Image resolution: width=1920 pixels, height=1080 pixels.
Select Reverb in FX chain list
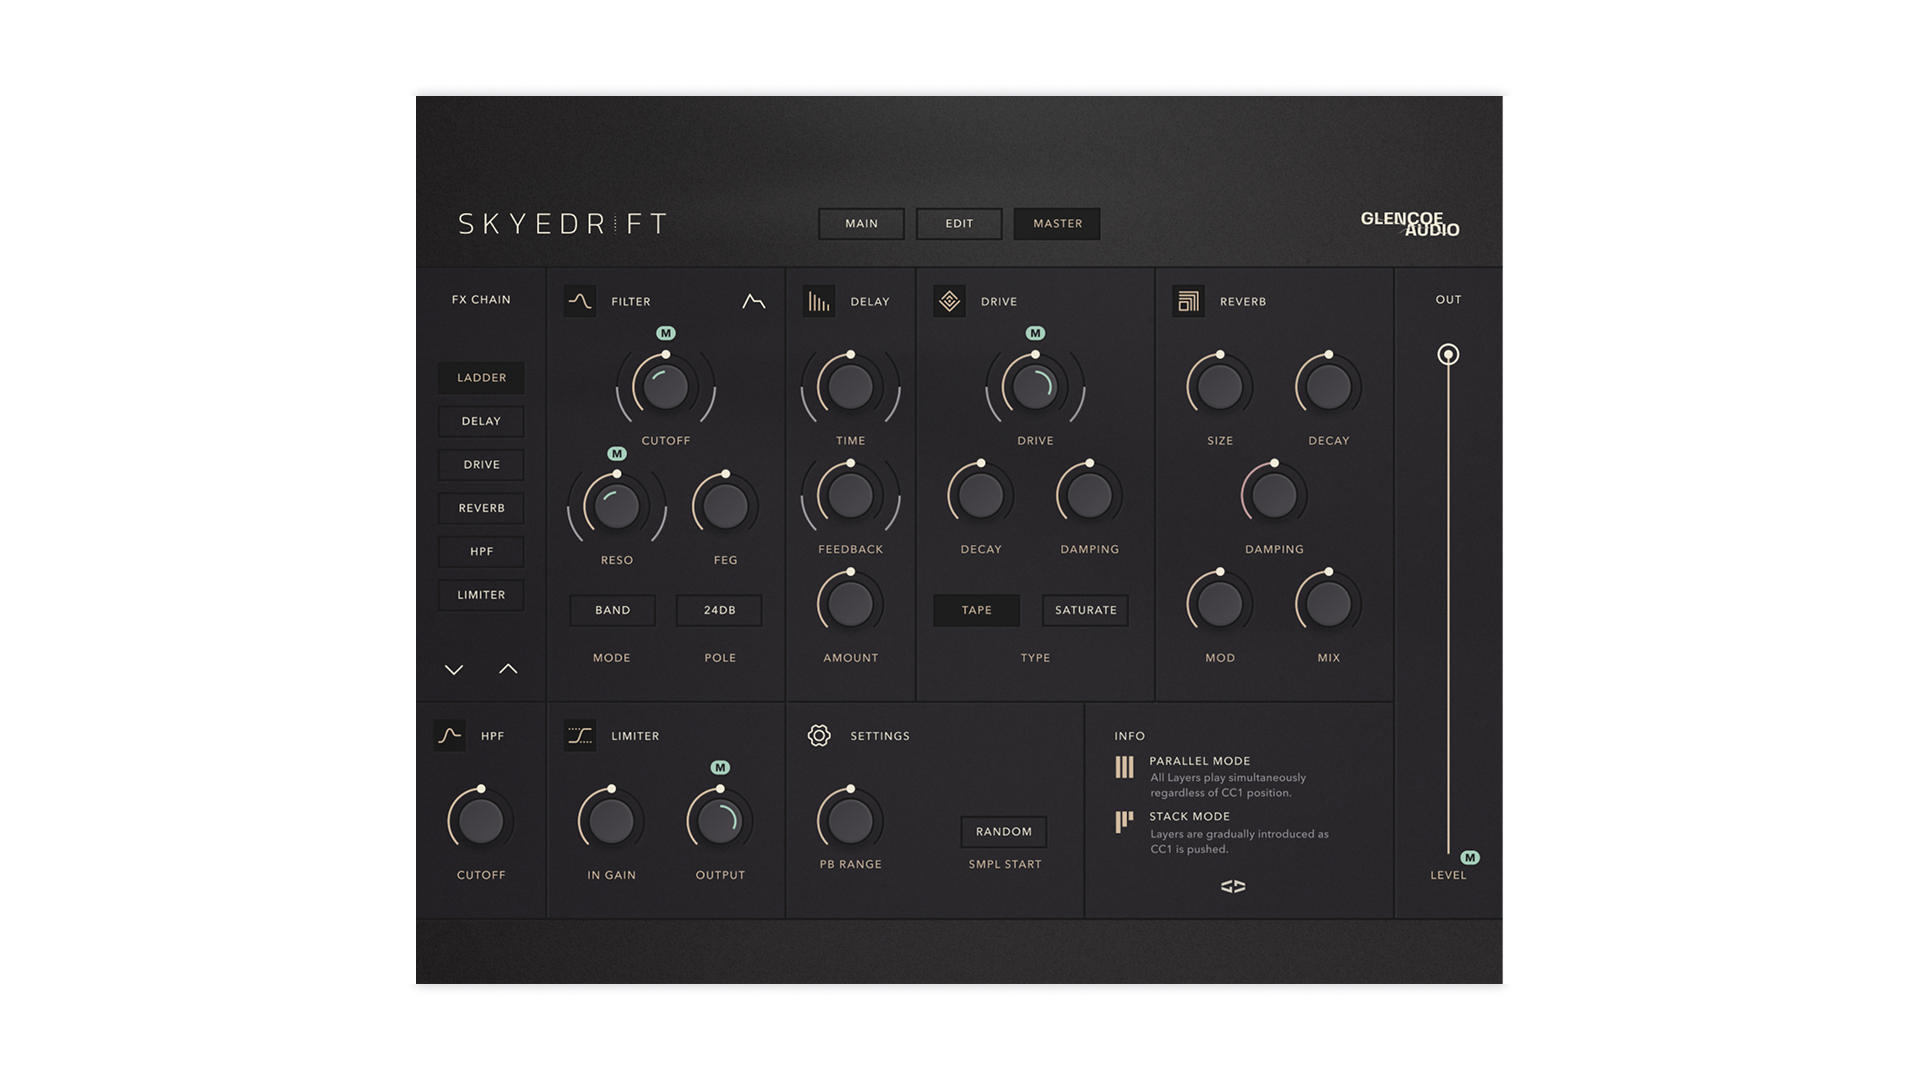coord(481,508)
